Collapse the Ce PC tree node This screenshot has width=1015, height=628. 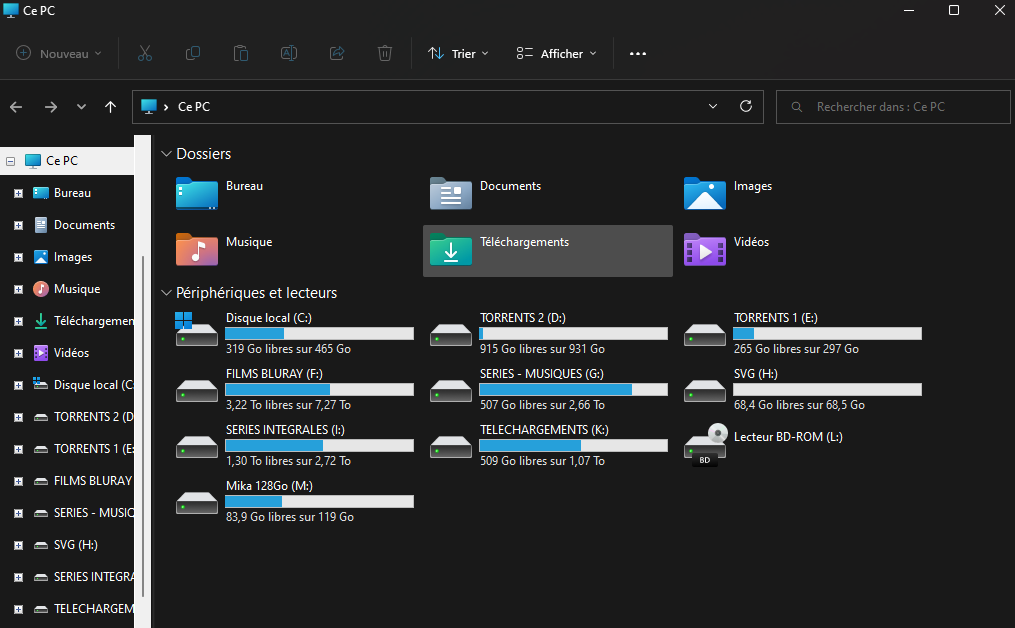click(11, 161)
